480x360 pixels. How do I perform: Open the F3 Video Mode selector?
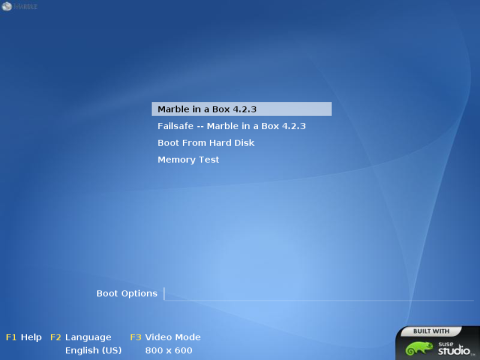[165, 337]
